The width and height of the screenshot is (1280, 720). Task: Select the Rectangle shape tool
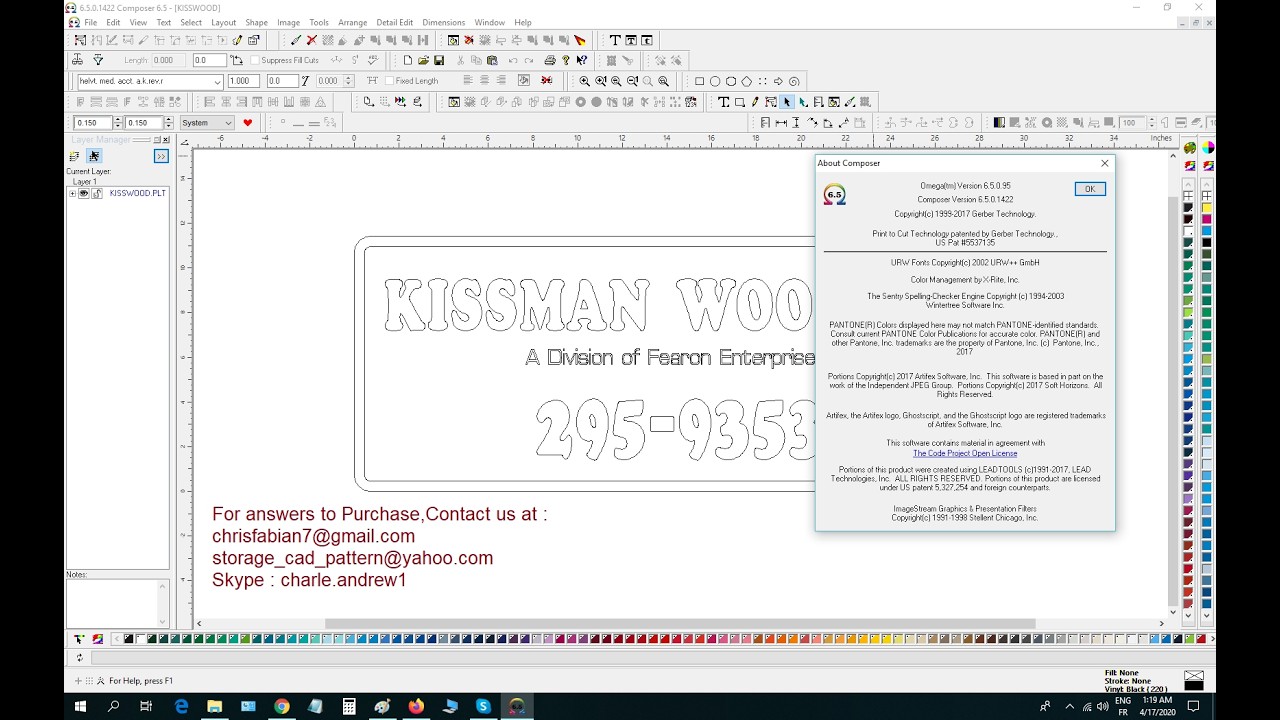tap(699, 81)
